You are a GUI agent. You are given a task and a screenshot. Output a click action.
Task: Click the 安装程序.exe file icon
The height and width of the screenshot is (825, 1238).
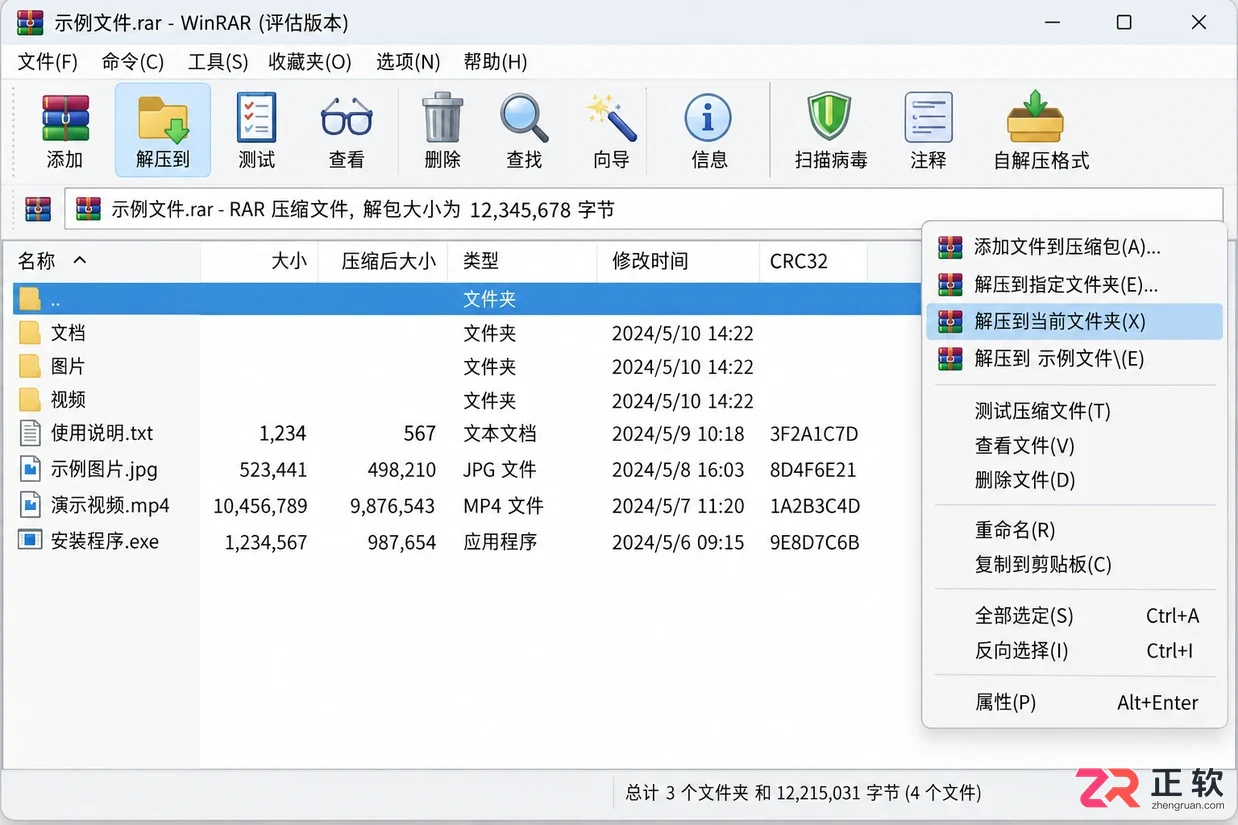[x=30, y=541]
